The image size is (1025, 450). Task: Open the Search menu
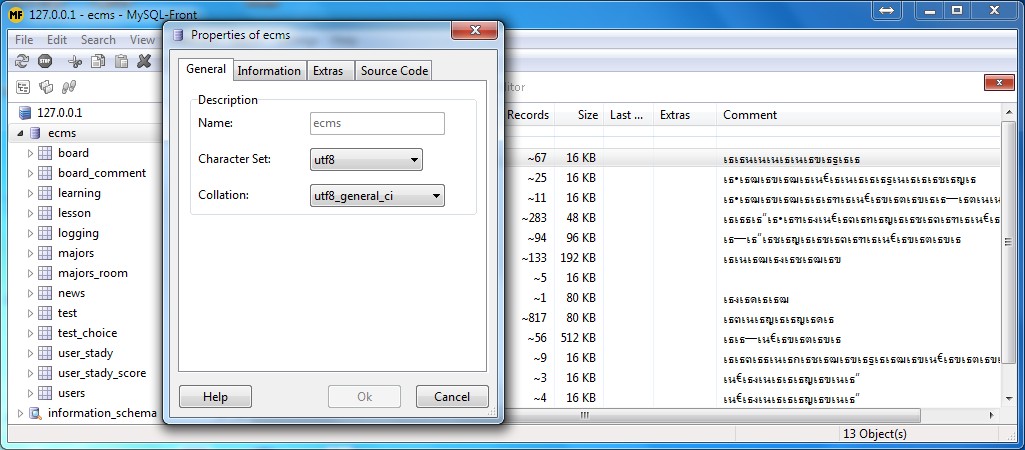pyautogui.click(x=98, y=40)
